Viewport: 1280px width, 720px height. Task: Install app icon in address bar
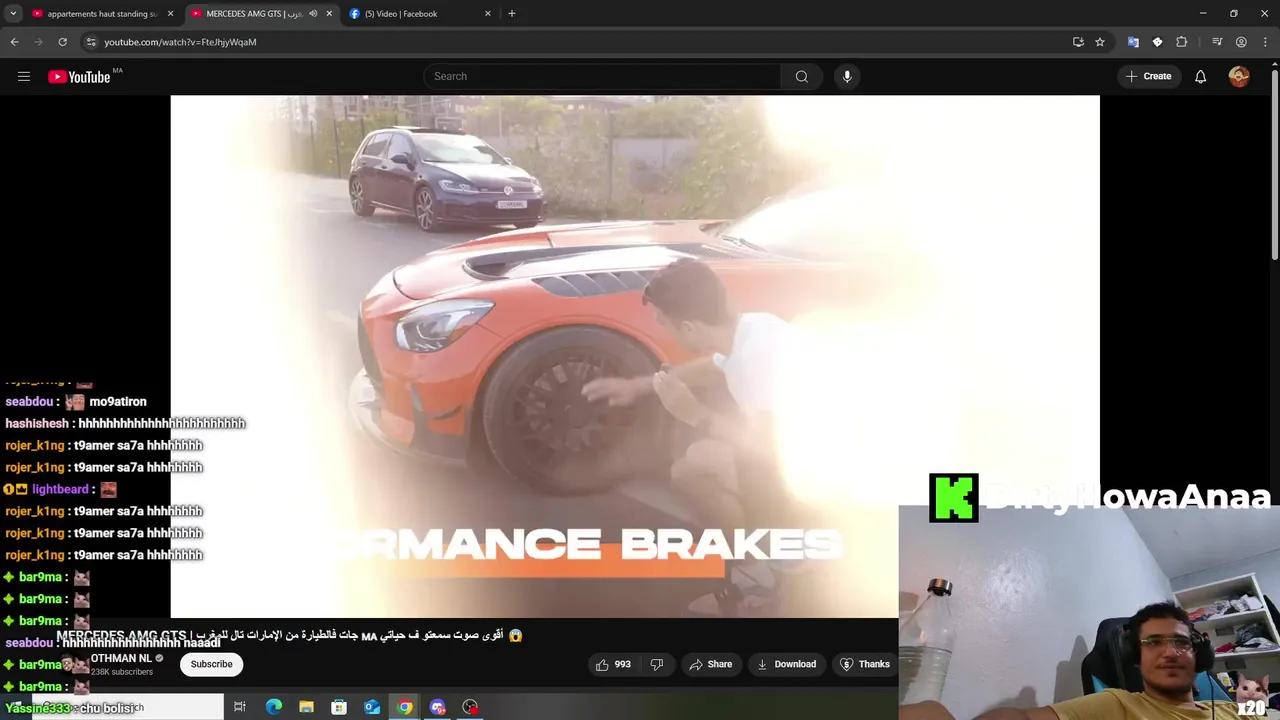[x=1078, y=42]
